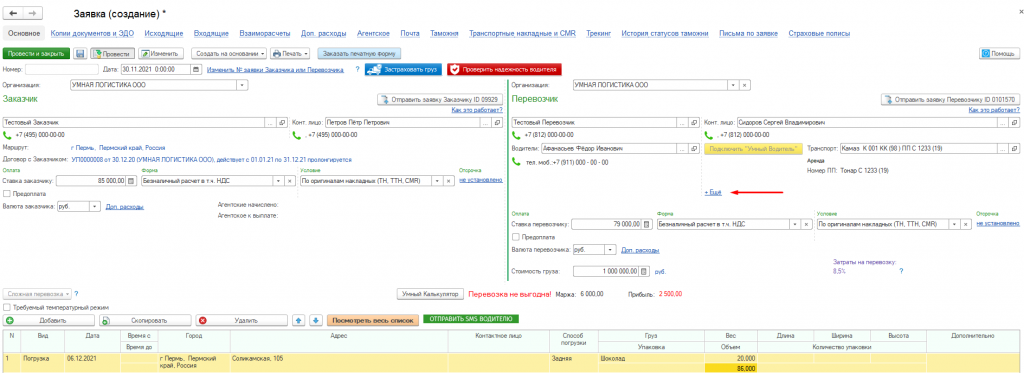
Task: Call contact Петров phone via green handset
Action: pos(296,135)
